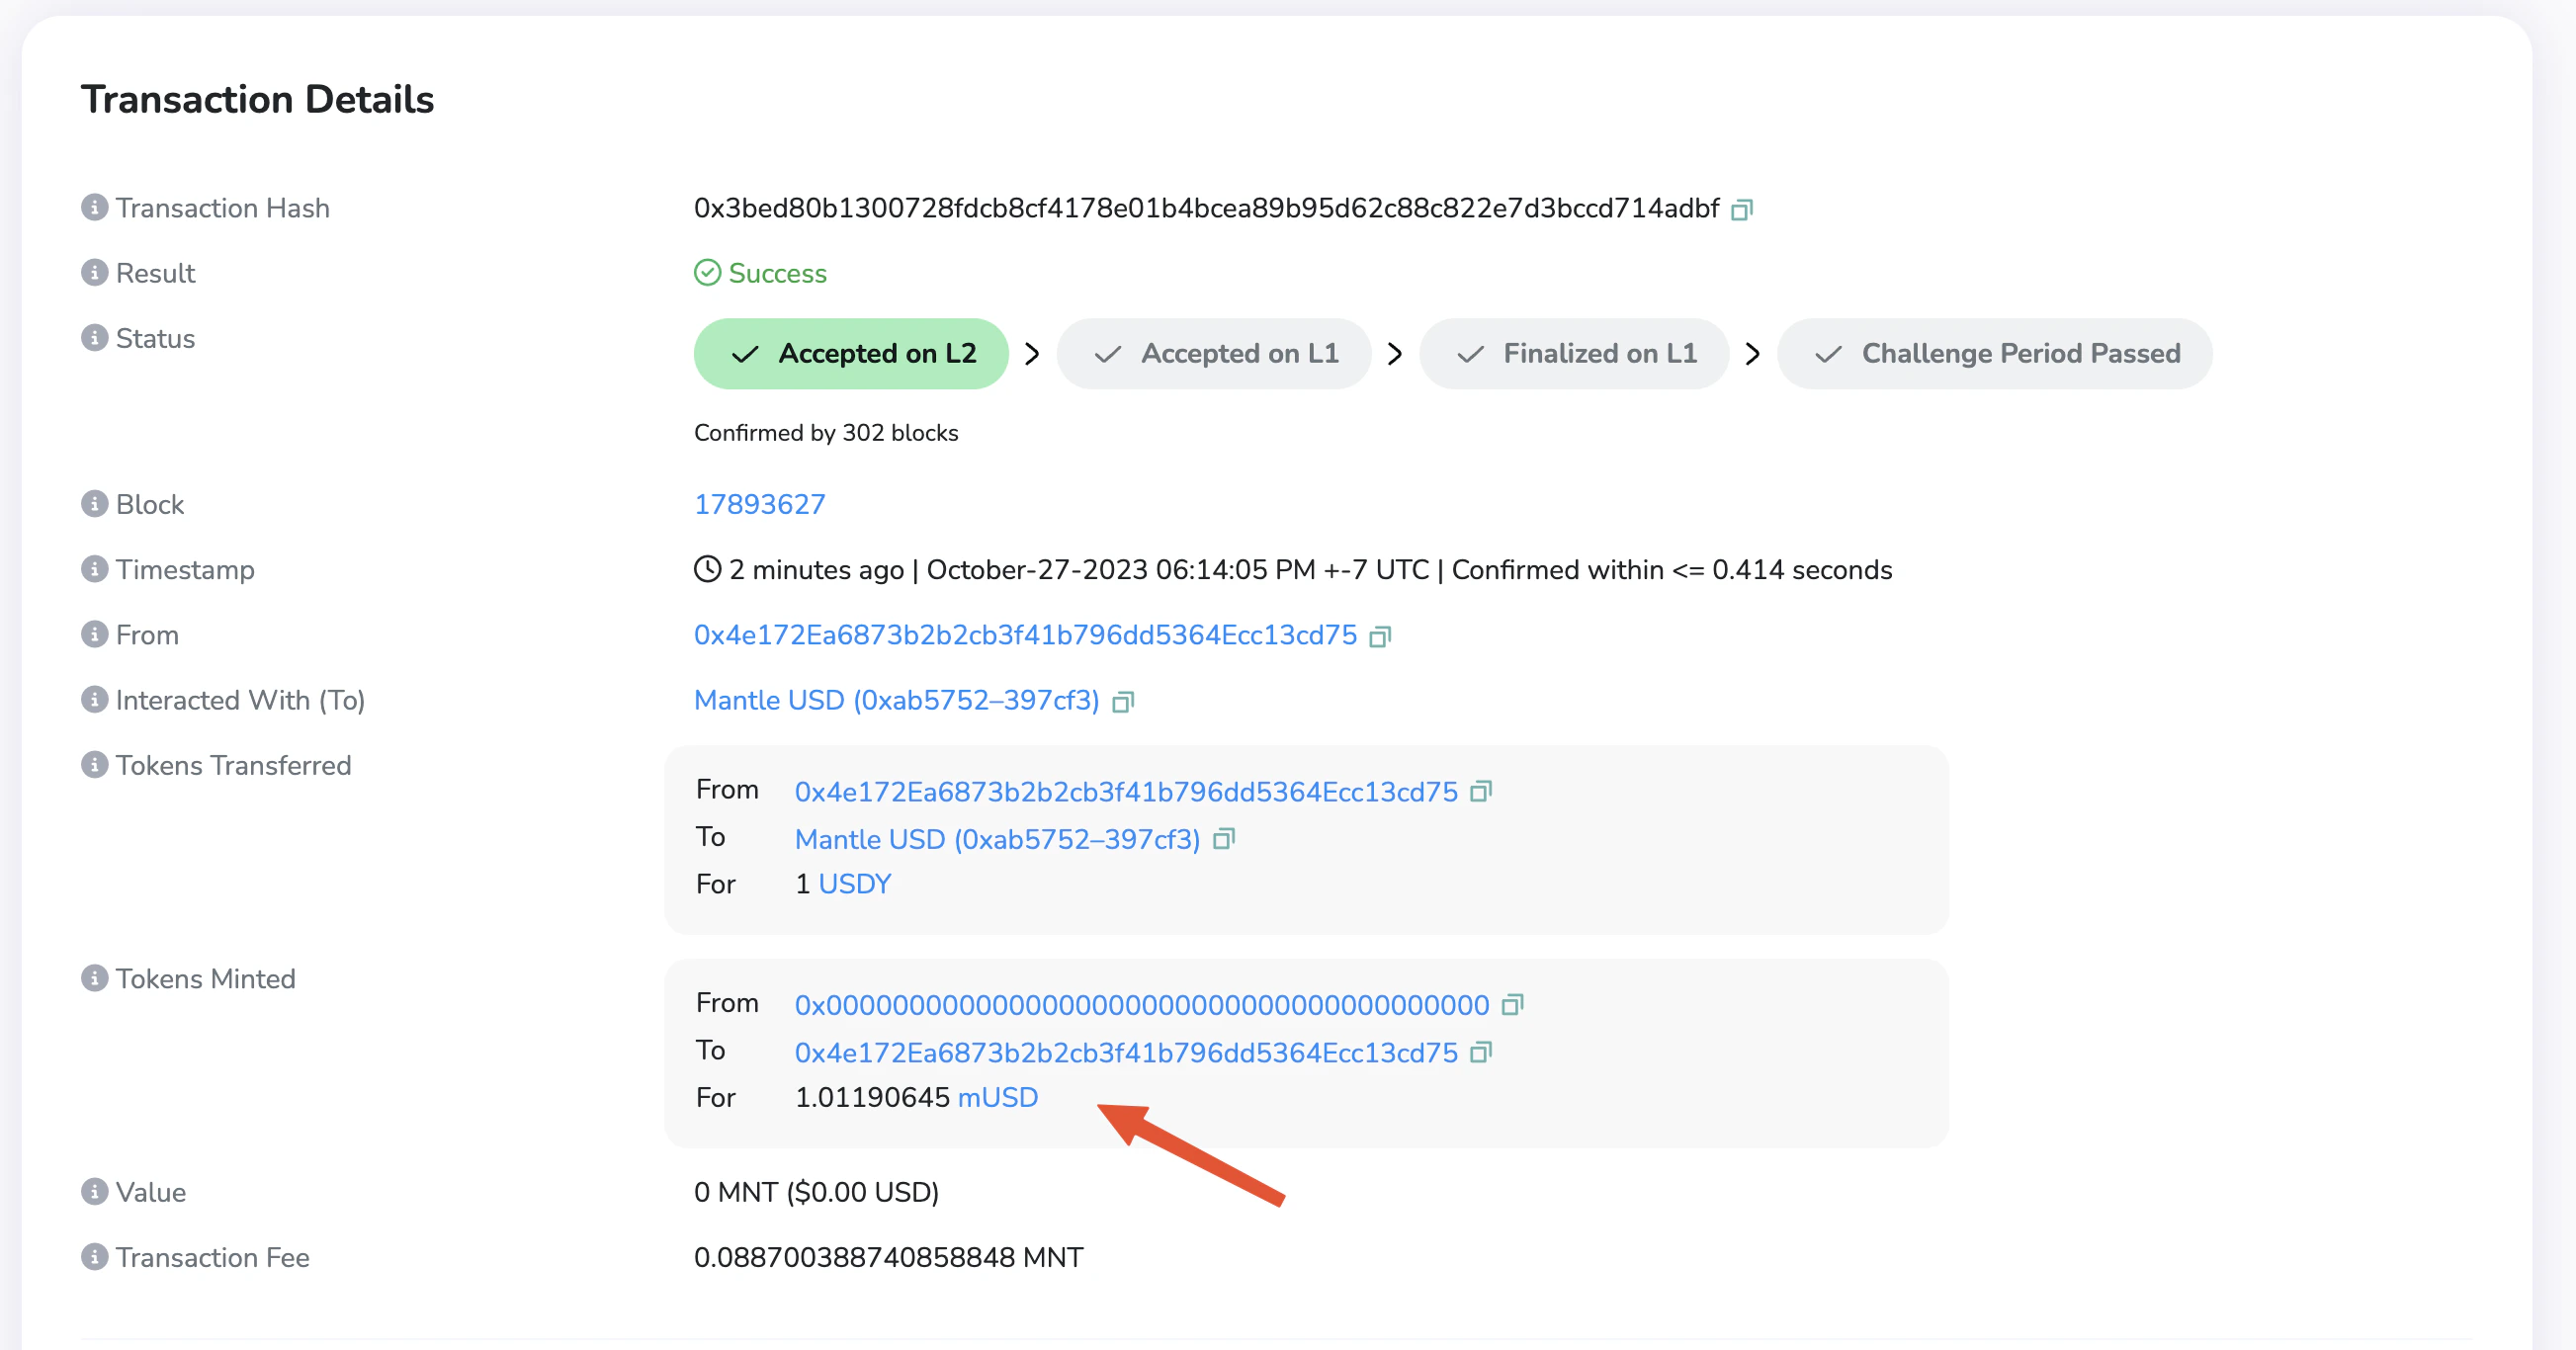
Task: Copy the transaction hash
Action: pos(1743,209)
